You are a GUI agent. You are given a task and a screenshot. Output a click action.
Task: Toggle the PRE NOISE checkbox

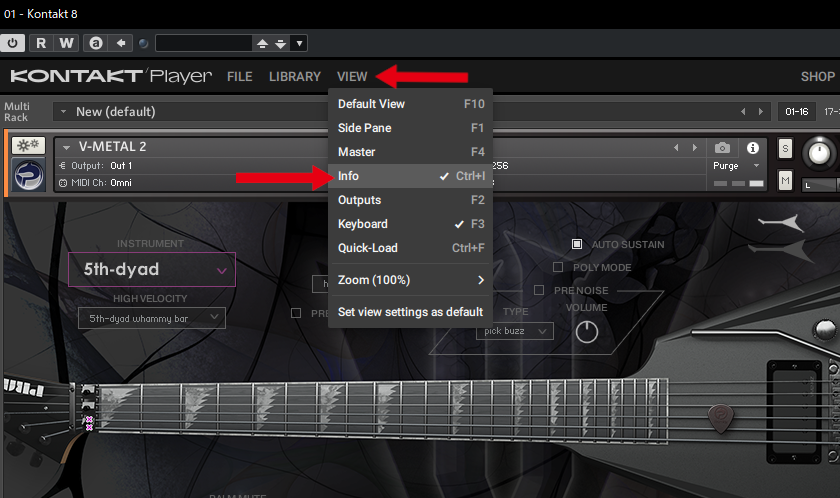tap(539, 290)
